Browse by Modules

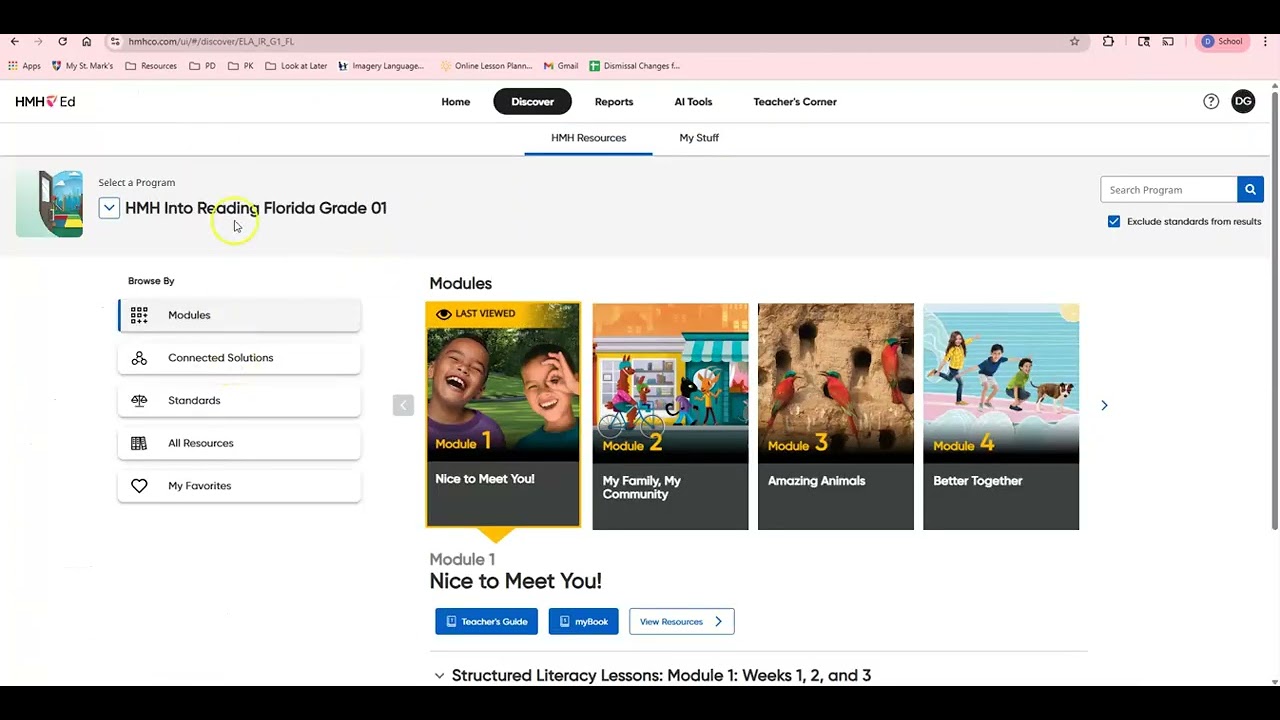[x=239, y=315]
